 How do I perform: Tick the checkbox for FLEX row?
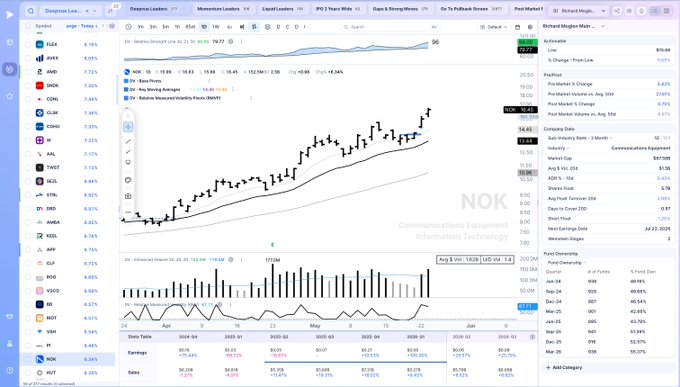(x=28, y=44)
